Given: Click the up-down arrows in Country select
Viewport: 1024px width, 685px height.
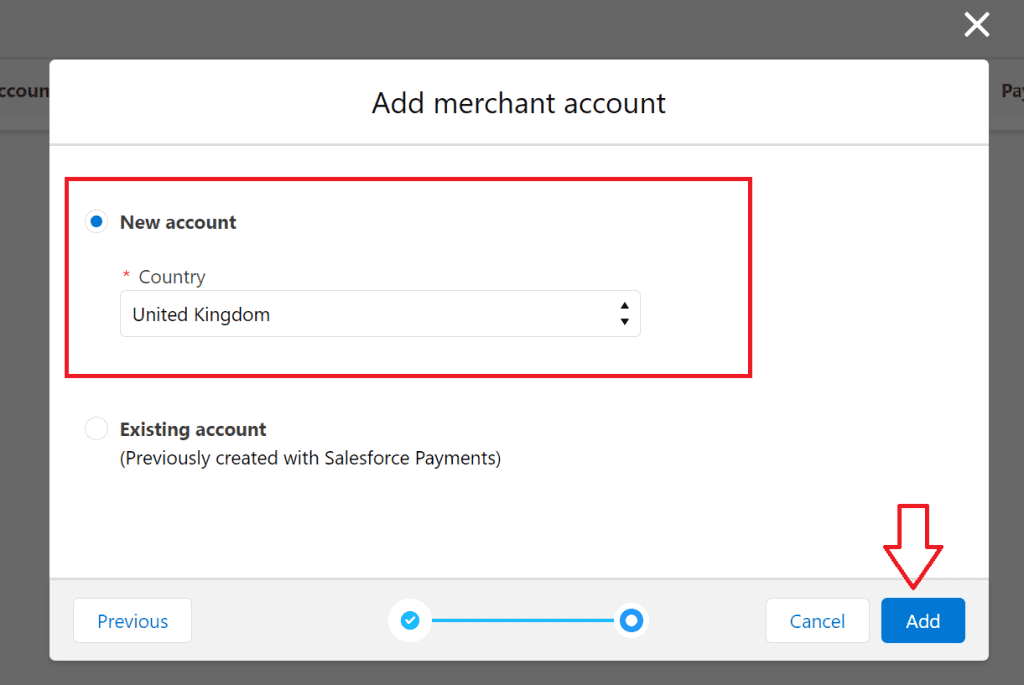Looking at the screenshot, I should pos(624,314).
